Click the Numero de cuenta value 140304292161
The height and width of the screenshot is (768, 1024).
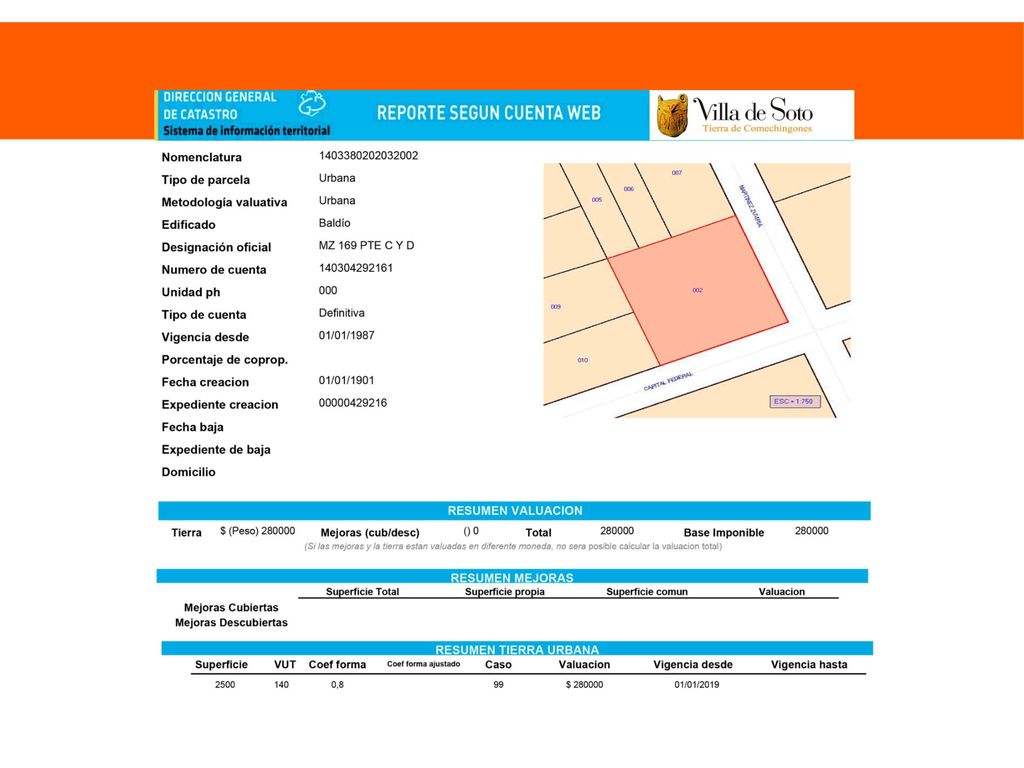356,268
